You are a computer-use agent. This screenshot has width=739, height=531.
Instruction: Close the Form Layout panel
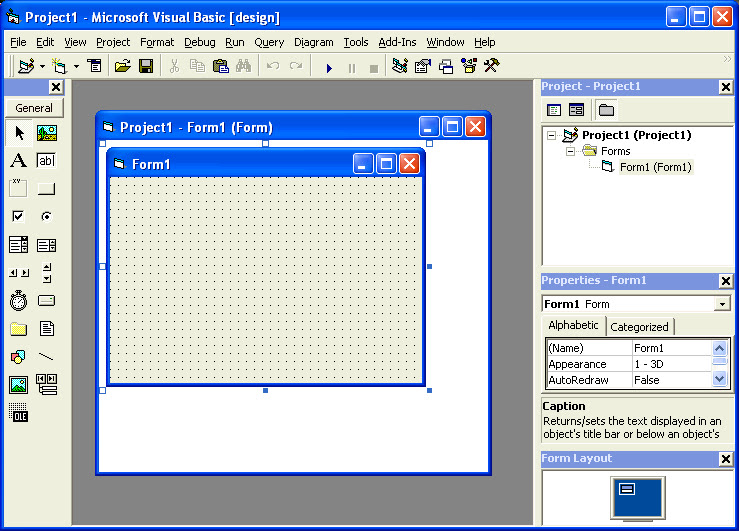pos(726,459)
